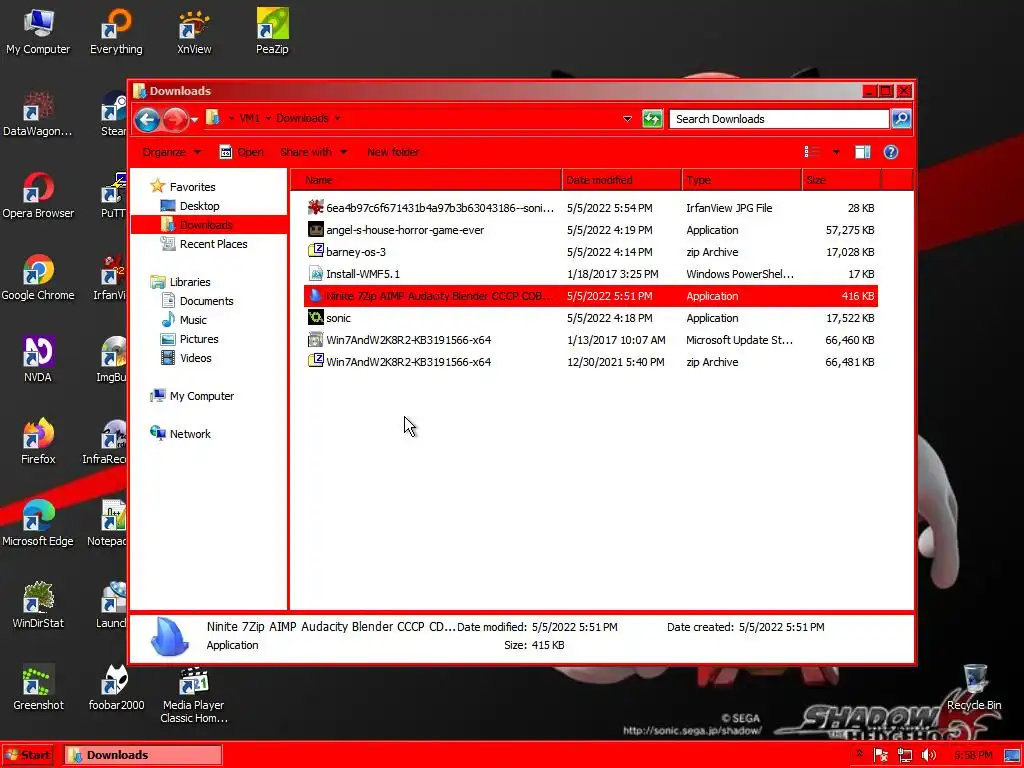Open Microsoft Edge desktop icon
The image size is (1024, 768).
tap(38, 523)
